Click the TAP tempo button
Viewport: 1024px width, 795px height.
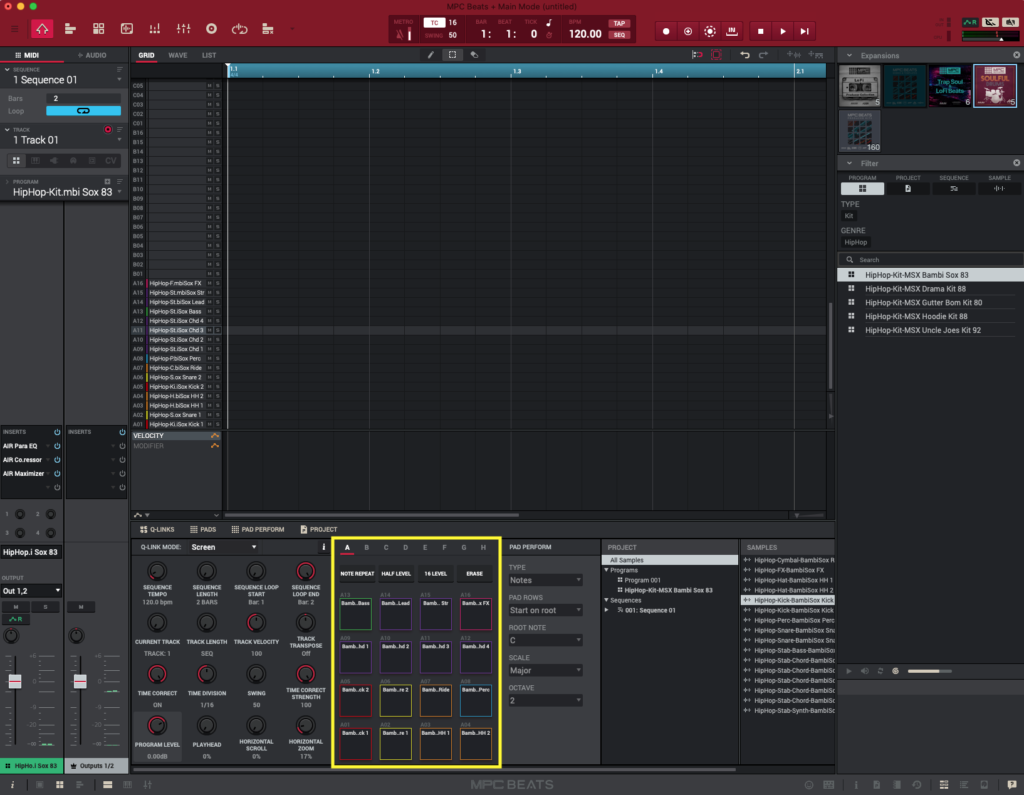tap(619, 24)
